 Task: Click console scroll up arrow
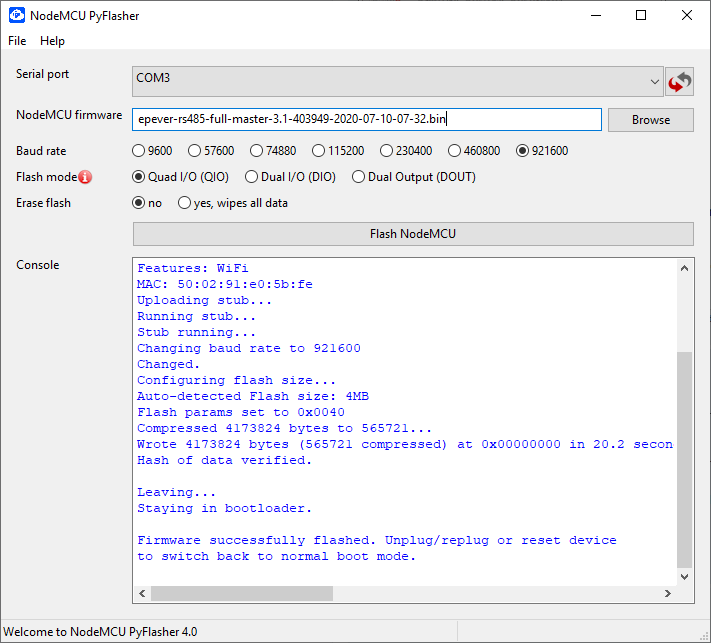684,267
